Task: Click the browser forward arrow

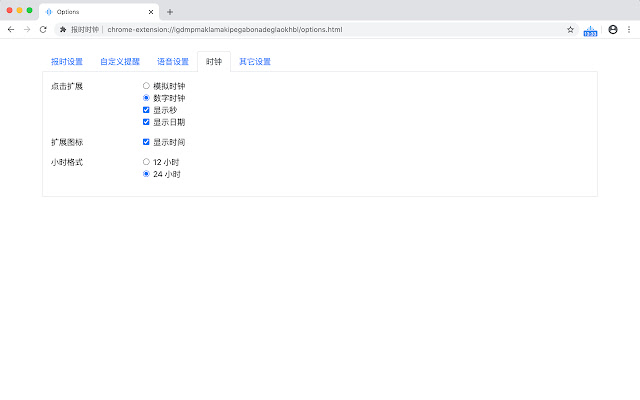Action: [x=27, y=30]
